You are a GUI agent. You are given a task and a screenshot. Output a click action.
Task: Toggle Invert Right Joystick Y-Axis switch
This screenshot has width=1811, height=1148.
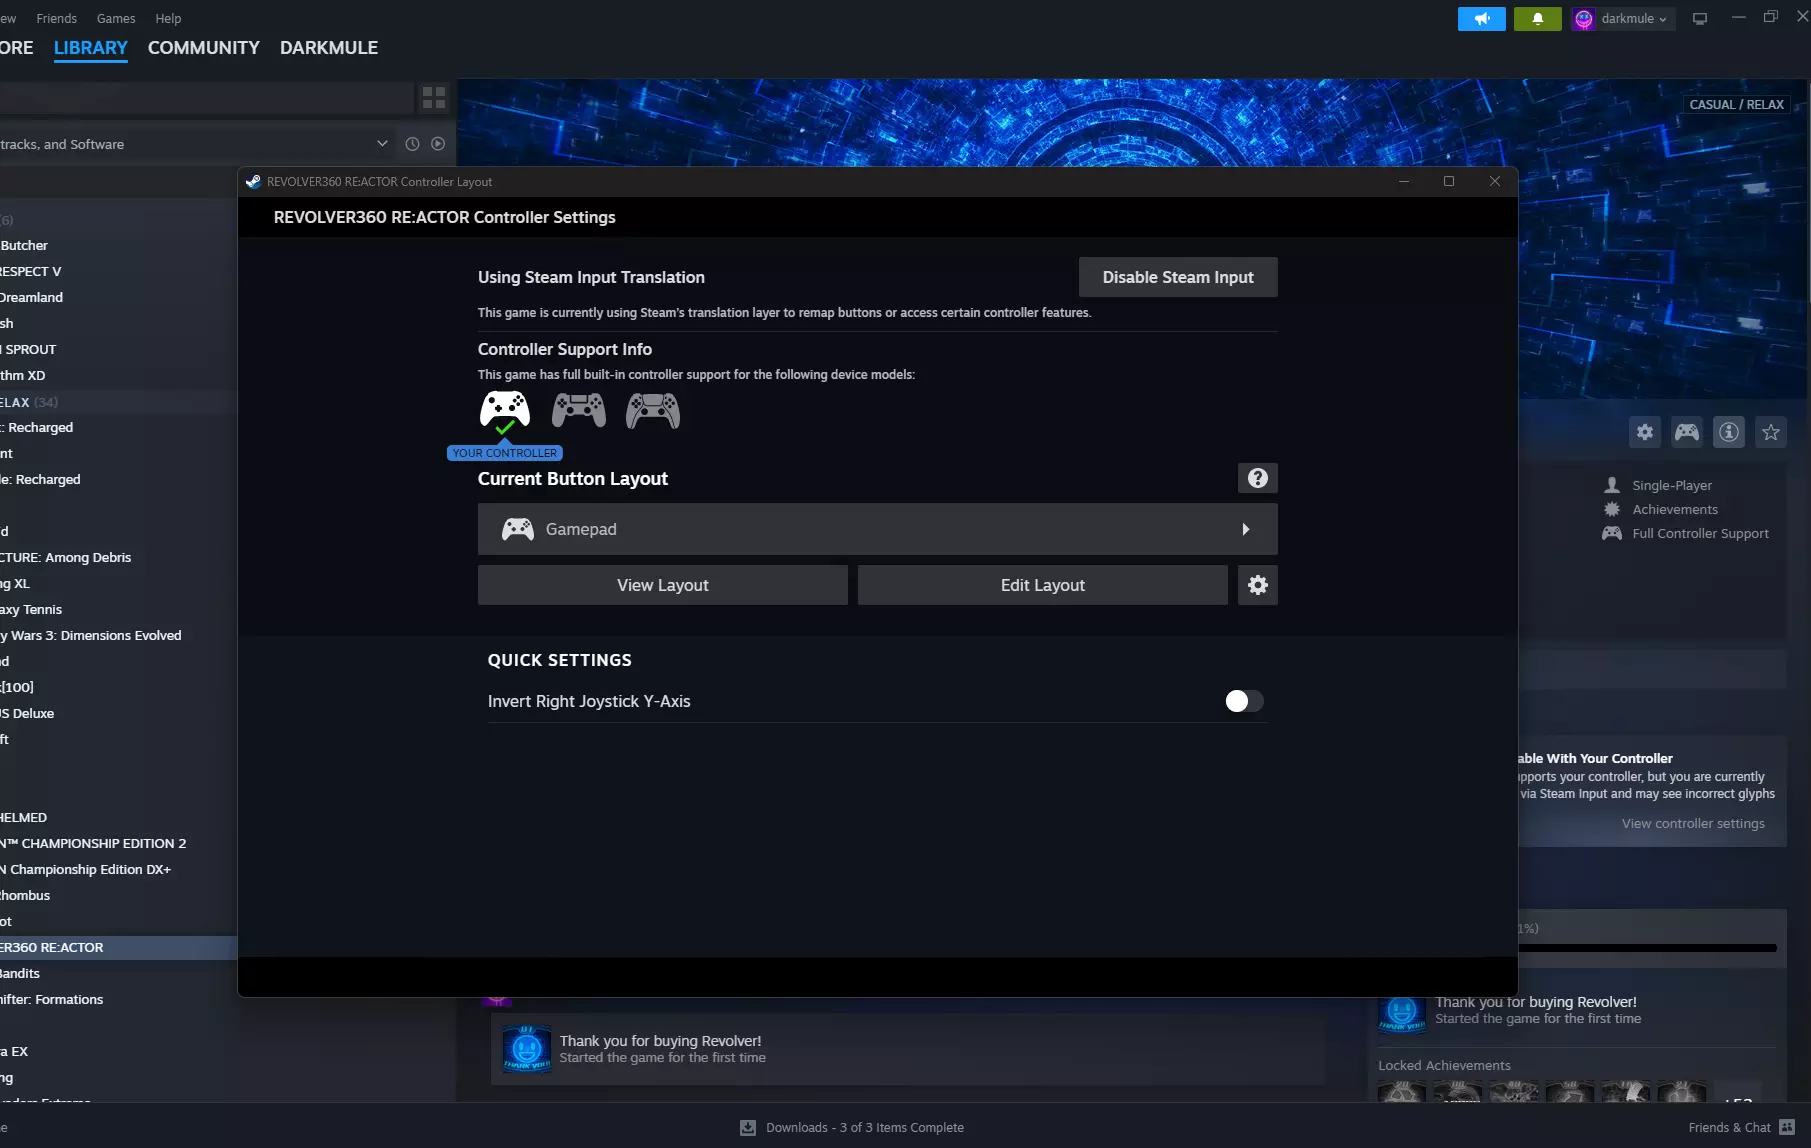tap(1244, 701)
